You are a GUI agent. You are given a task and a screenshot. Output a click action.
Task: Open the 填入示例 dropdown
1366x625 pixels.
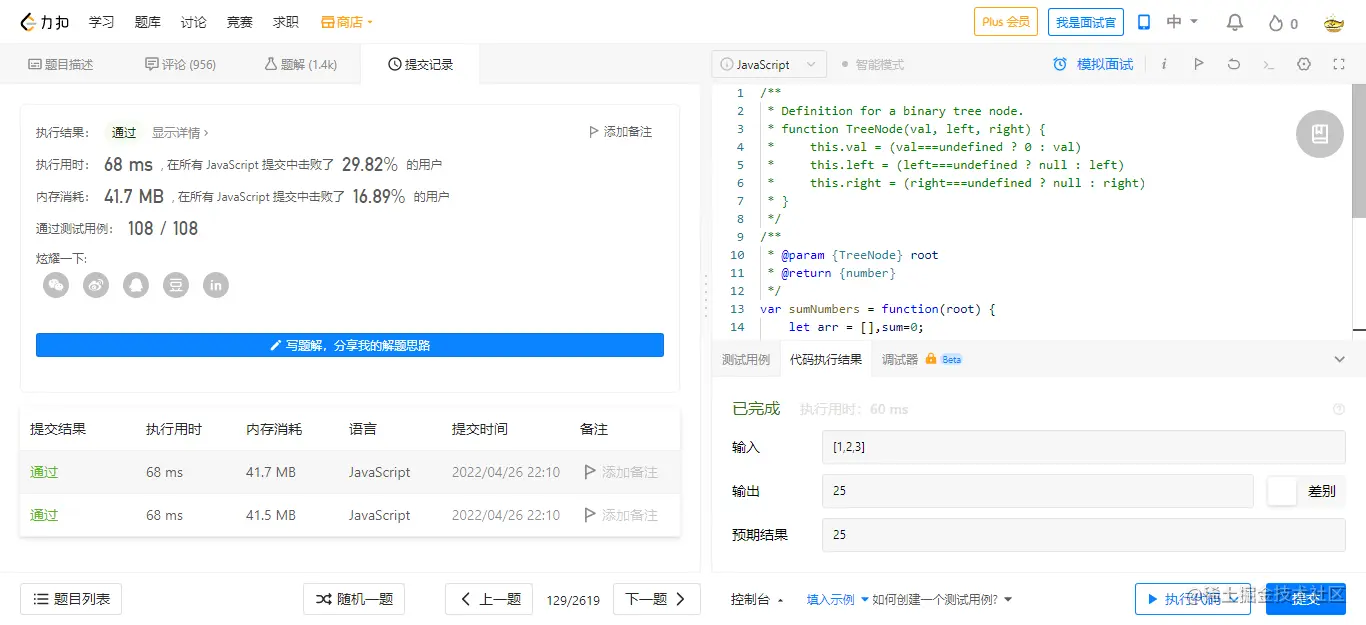tap(837, 600)
